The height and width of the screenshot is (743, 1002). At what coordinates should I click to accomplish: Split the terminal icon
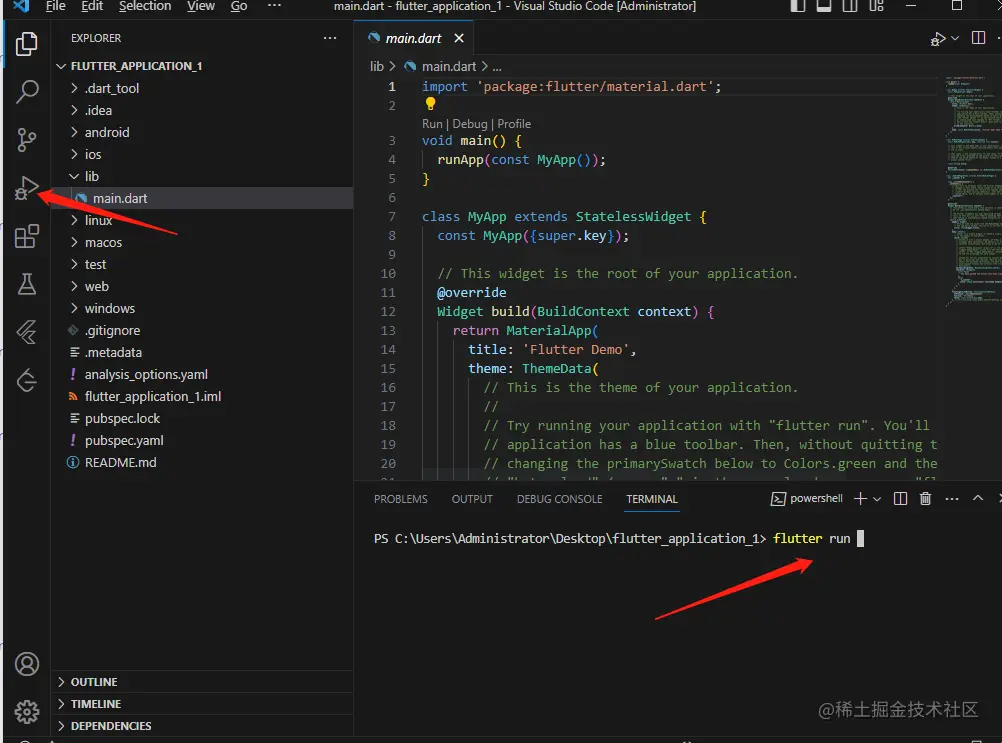[x=900, y=499]
